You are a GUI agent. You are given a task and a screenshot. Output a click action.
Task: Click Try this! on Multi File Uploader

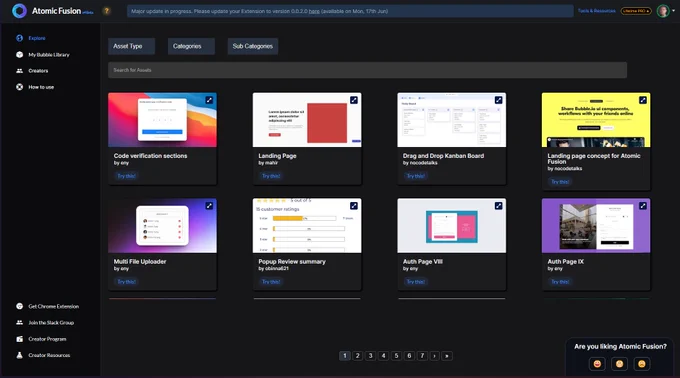[126, 282]
